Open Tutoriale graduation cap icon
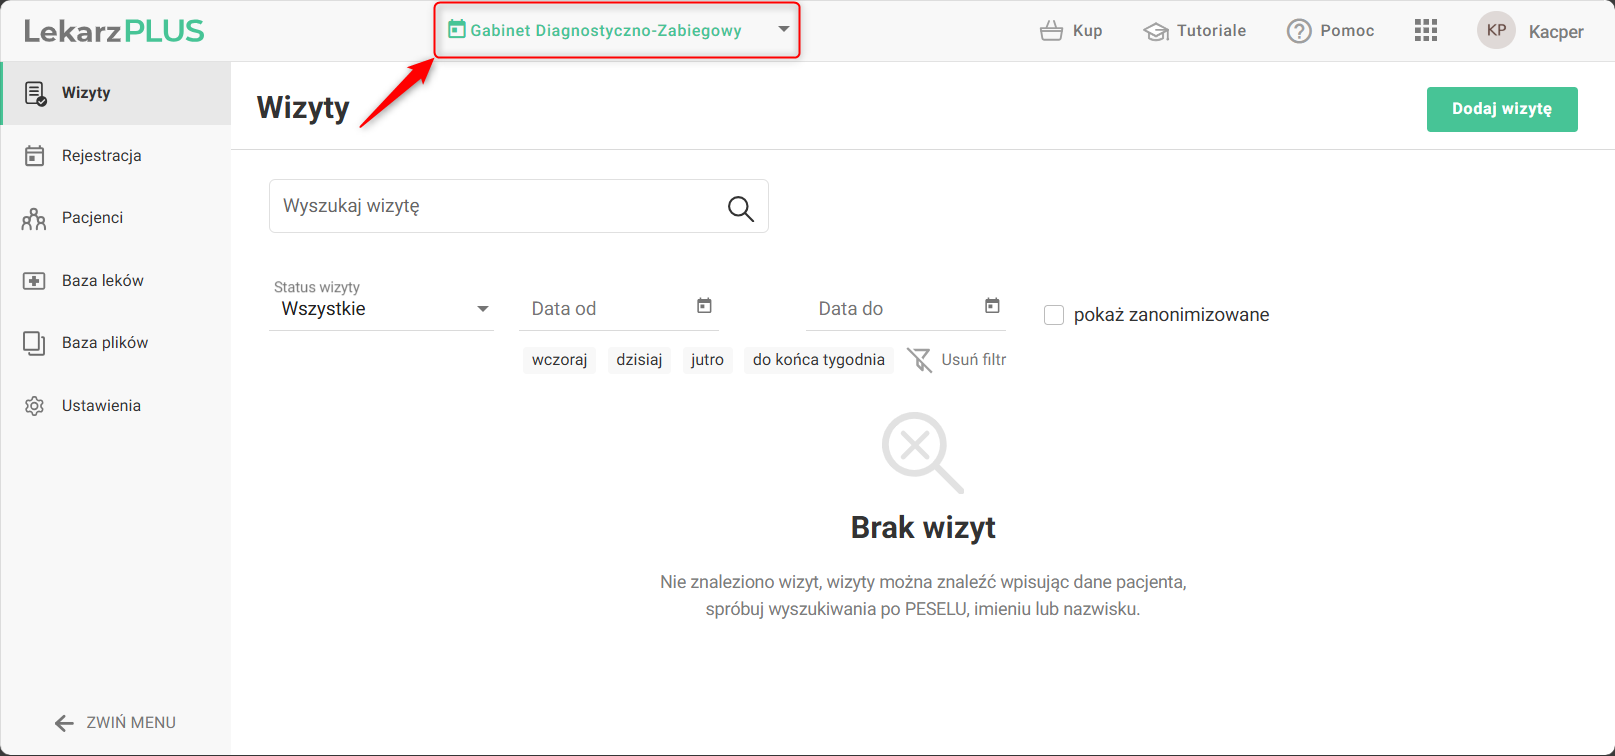Image resolution: width=1615 pixels, height=756 pixels. [x=1156, y=31]
